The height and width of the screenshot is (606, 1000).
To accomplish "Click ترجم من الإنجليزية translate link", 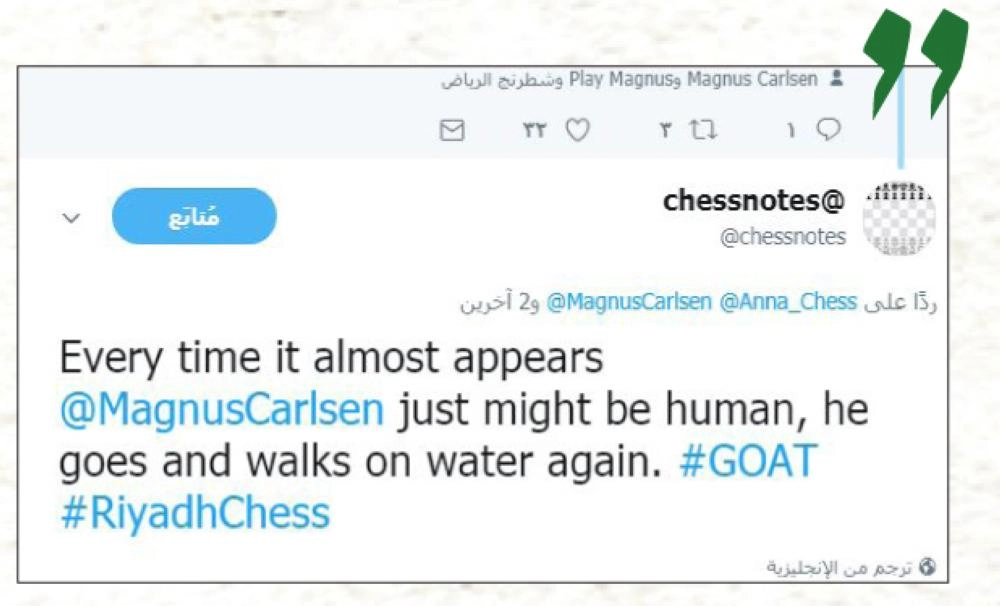I will (x=839, y=567).
